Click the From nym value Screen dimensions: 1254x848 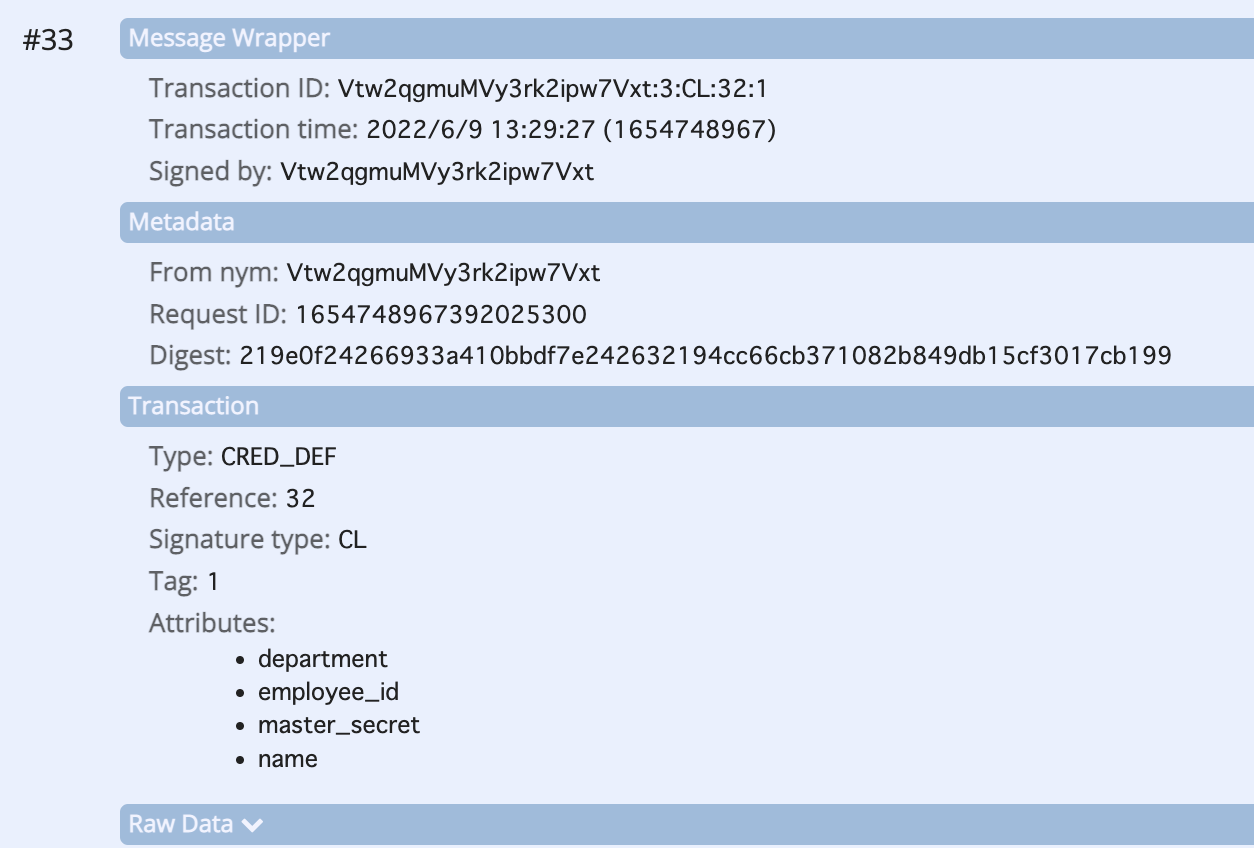point(443,273)
